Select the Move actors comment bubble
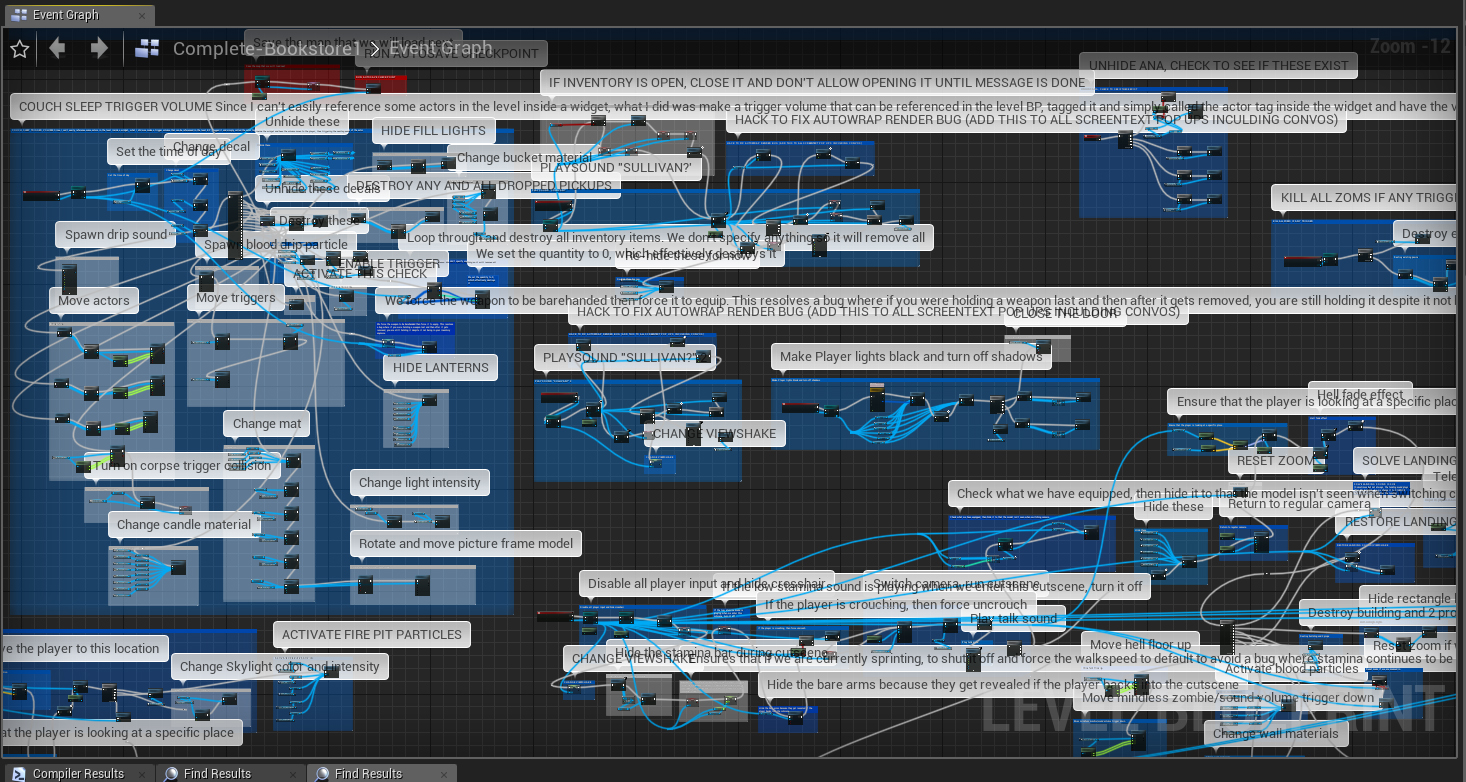This screenshot has height=782, width=1466. pyautogui.click(x=94, y=301)
